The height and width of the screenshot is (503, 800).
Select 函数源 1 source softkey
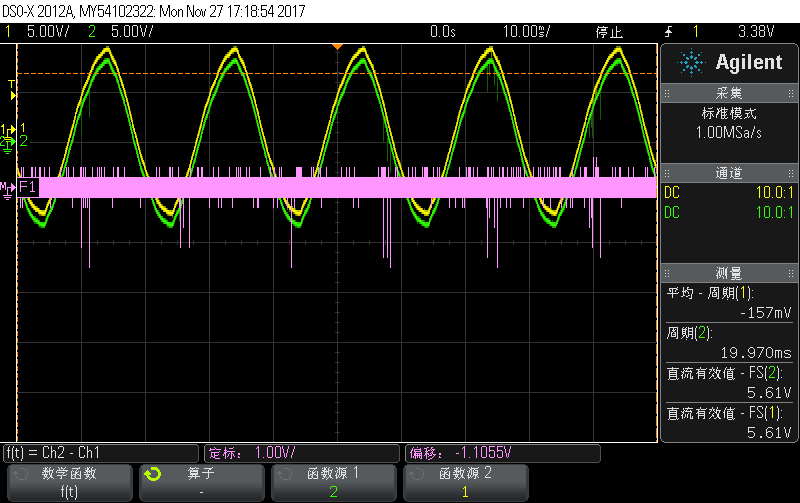[334, 483]
